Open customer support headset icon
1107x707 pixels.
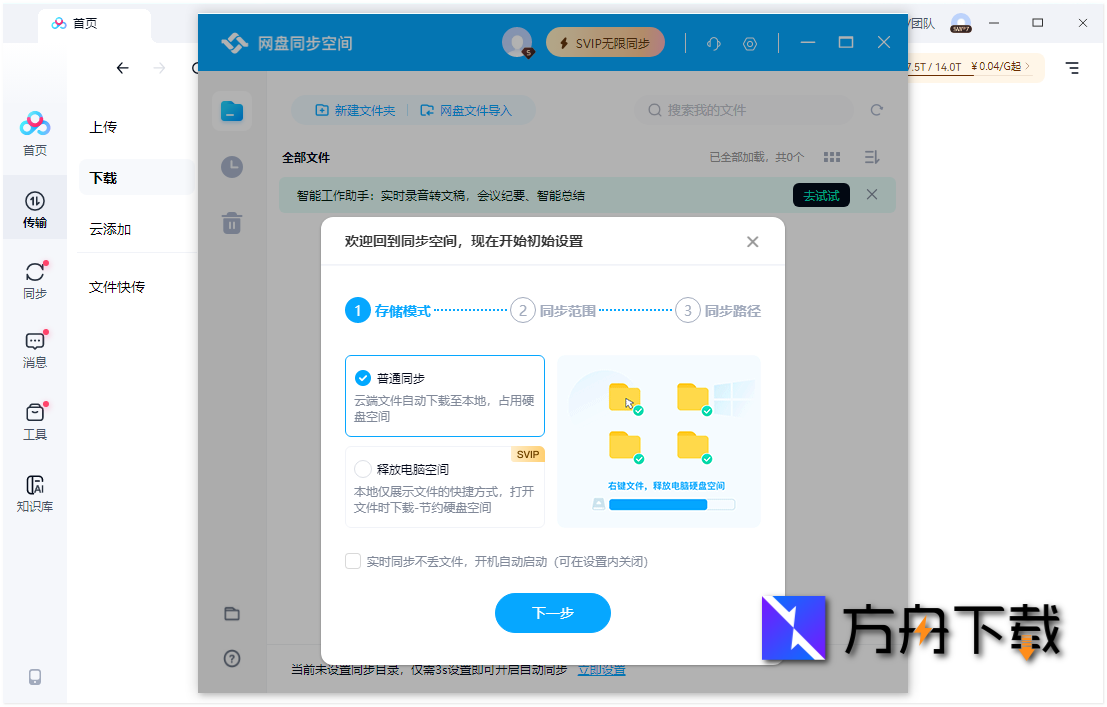(x=713, y=42)
